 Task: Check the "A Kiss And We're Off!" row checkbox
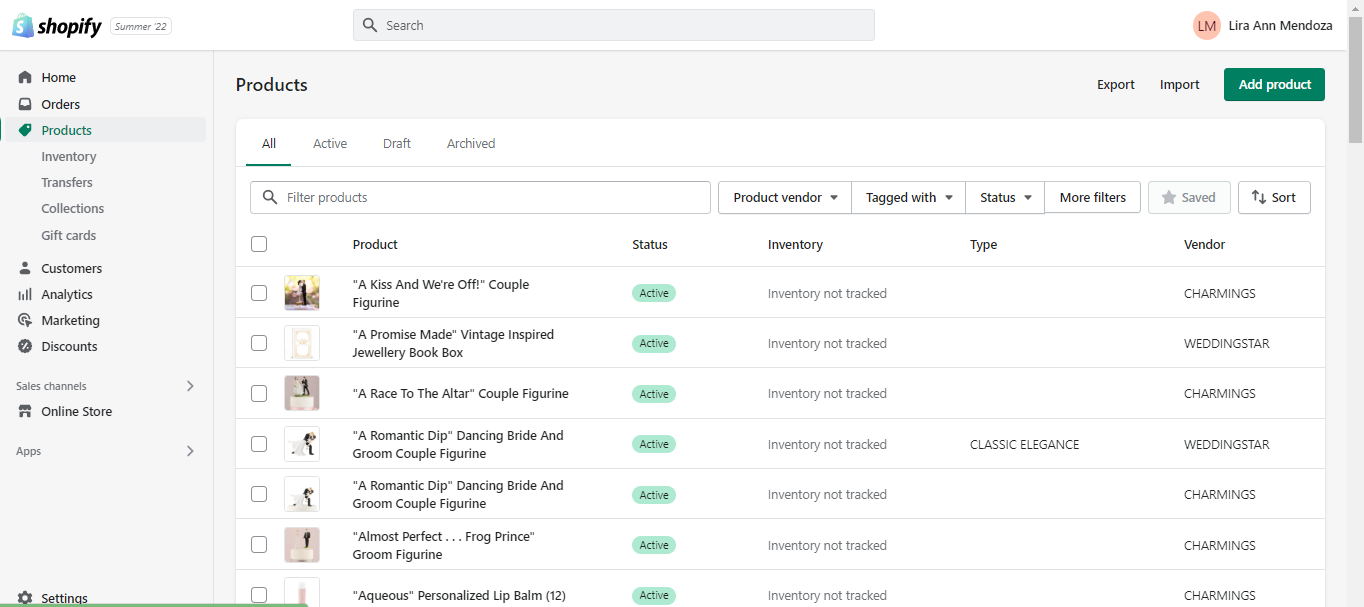point(259,293)
